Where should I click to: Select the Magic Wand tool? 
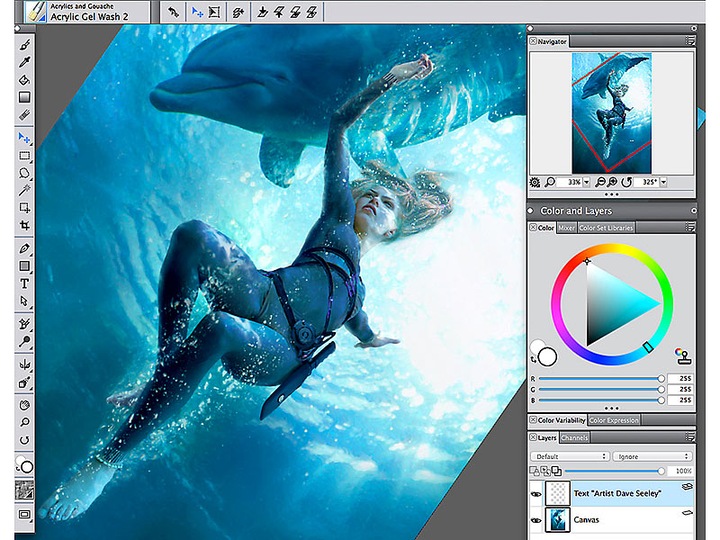(x=25, y=190)
